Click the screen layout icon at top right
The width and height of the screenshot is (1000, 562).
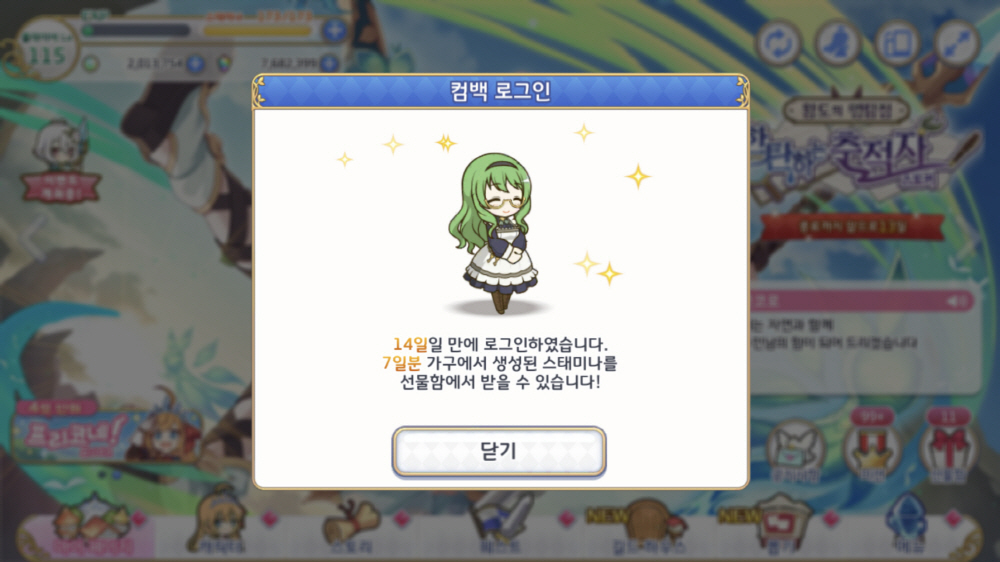click(897, 43)
